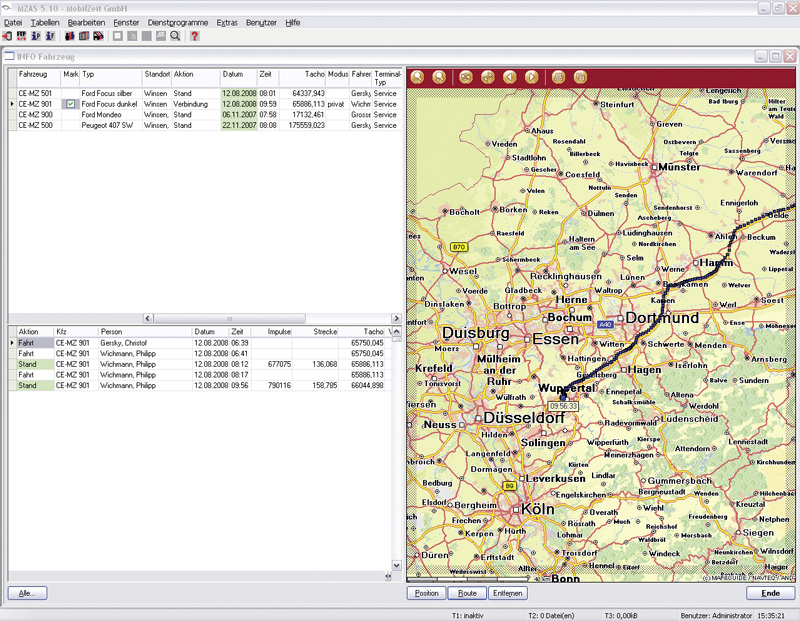Click the 09:56:33 time label on map

coord(563,406)
